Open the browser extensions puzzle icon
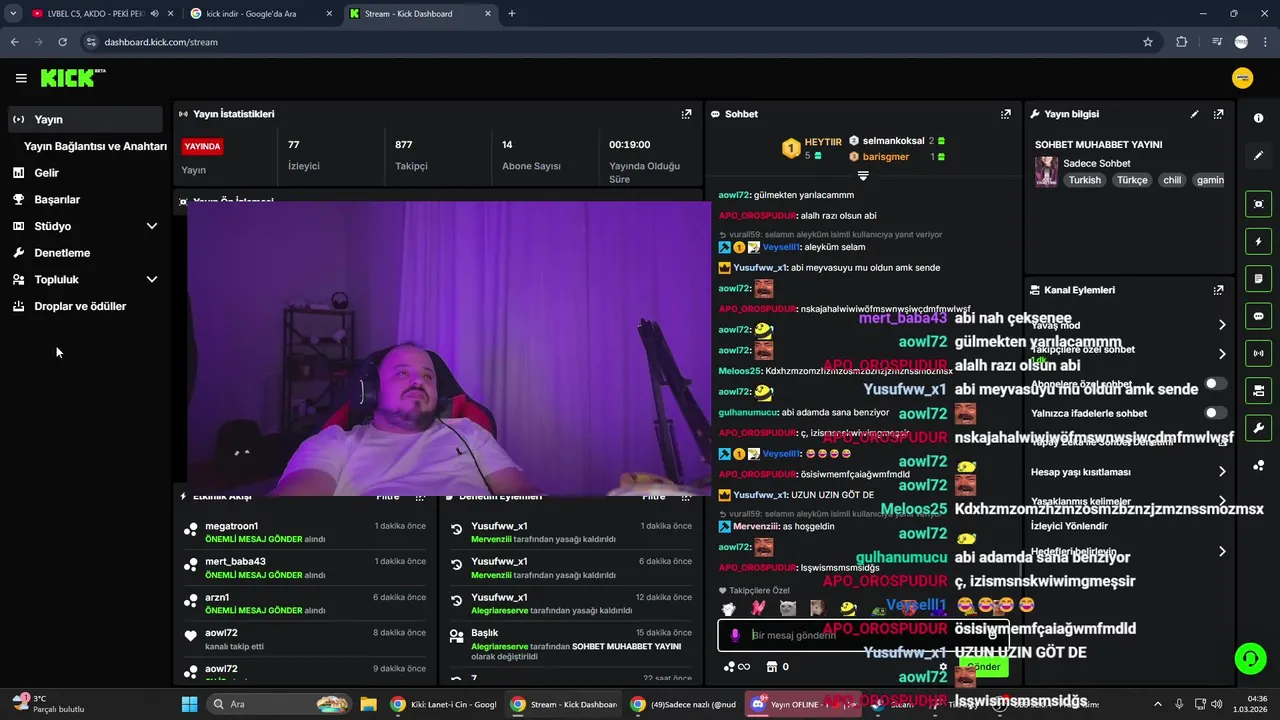 1182,42
